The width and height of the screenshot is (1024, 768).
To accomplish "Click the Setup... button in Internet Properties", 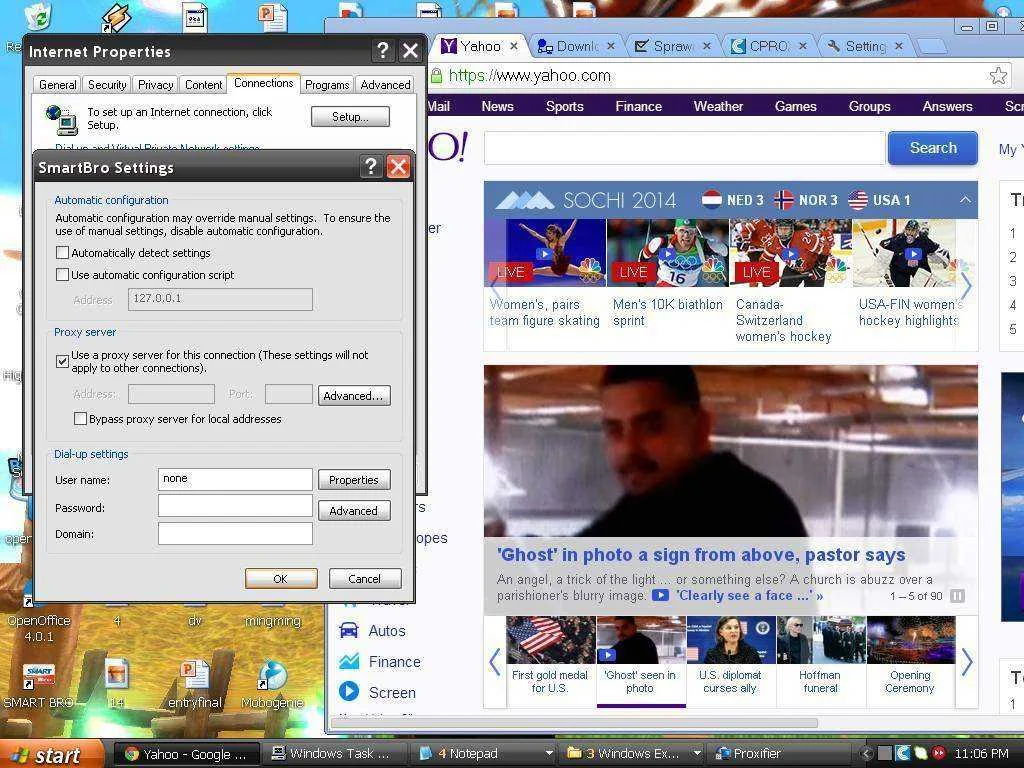I will (350, 116).
